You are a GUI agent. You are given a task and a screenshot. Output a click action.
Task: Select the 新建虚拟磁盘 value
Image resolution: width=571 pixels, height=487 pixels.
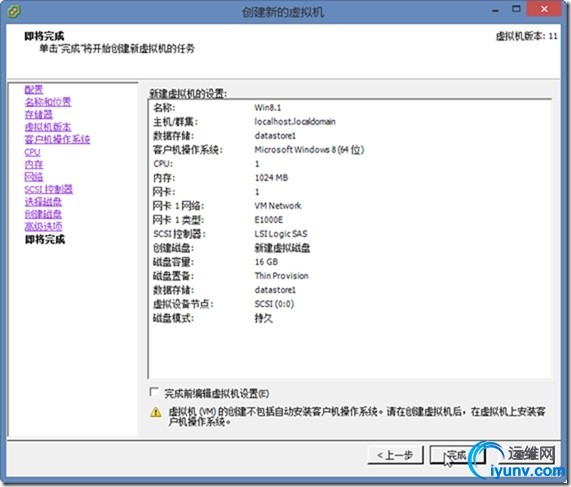tap(282, 248)
